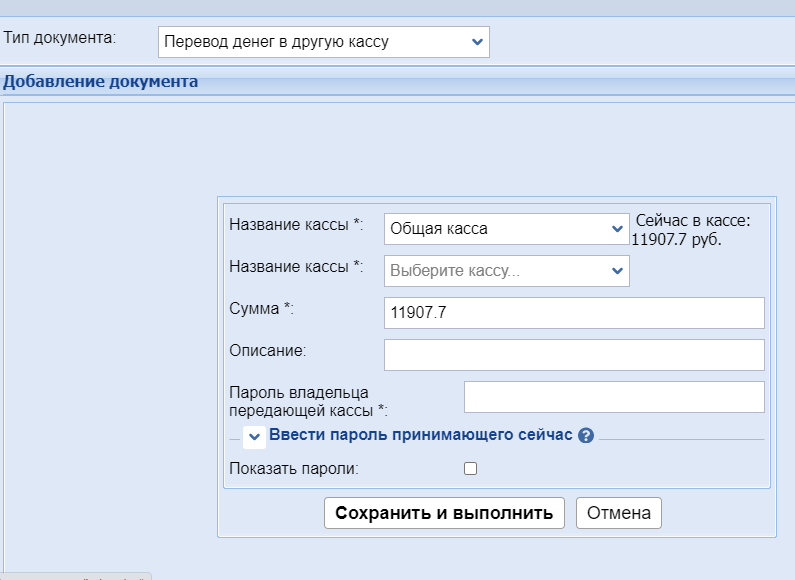Screen dimensions: 795x580
Task: Click the owner password input field
Action: [x=613, y=397]
